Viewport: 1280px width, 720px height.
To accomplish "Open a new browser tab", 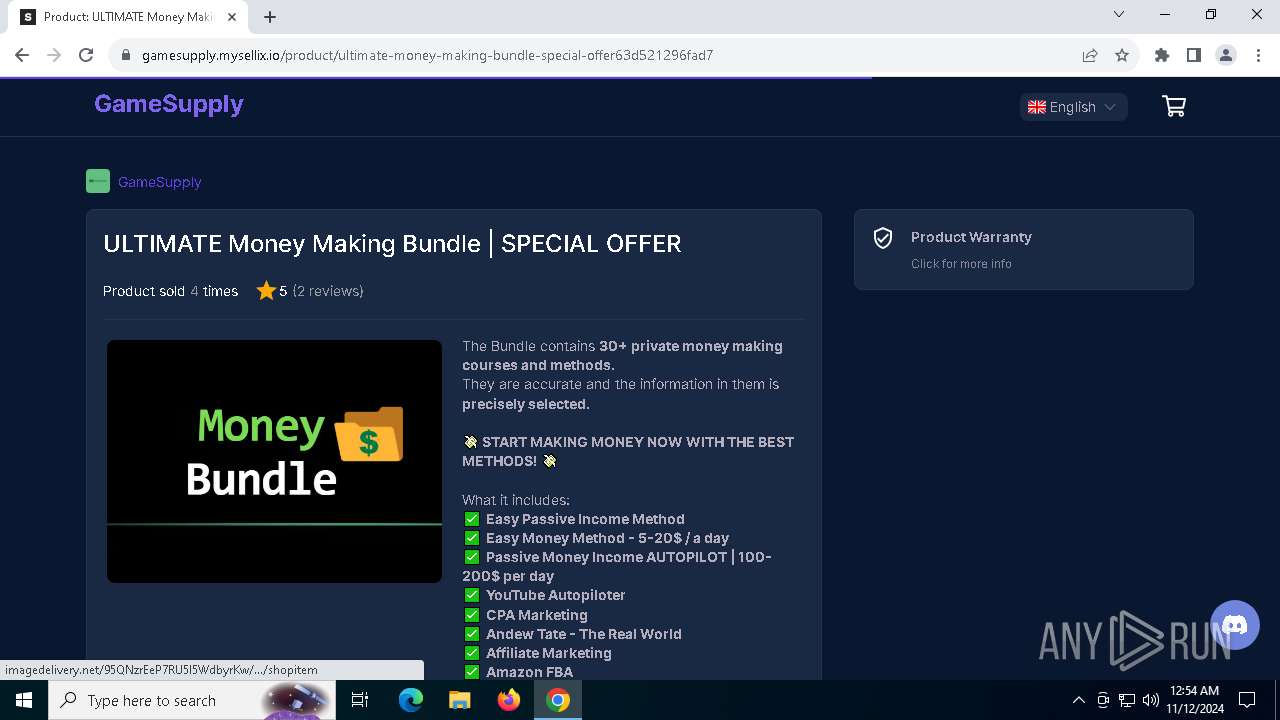I will point(270,16).
